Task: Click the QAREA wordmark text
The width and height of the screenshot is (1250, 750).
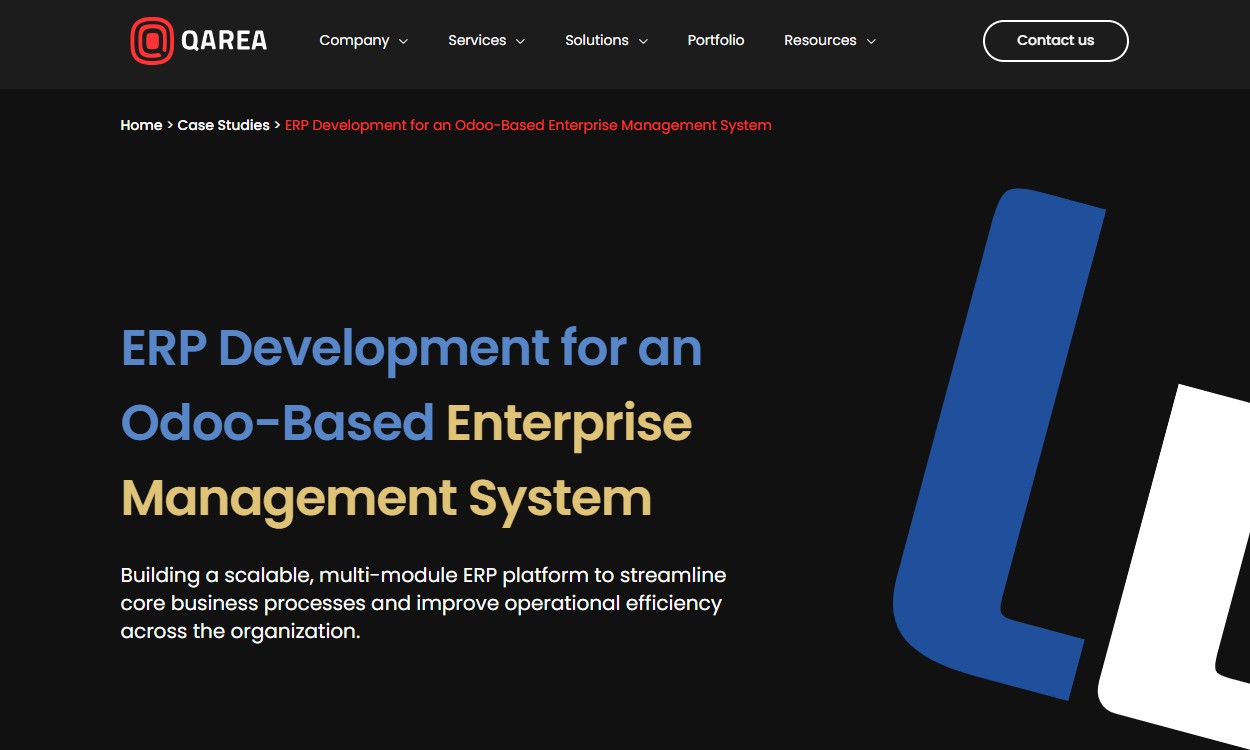Action: click(224, 41)
